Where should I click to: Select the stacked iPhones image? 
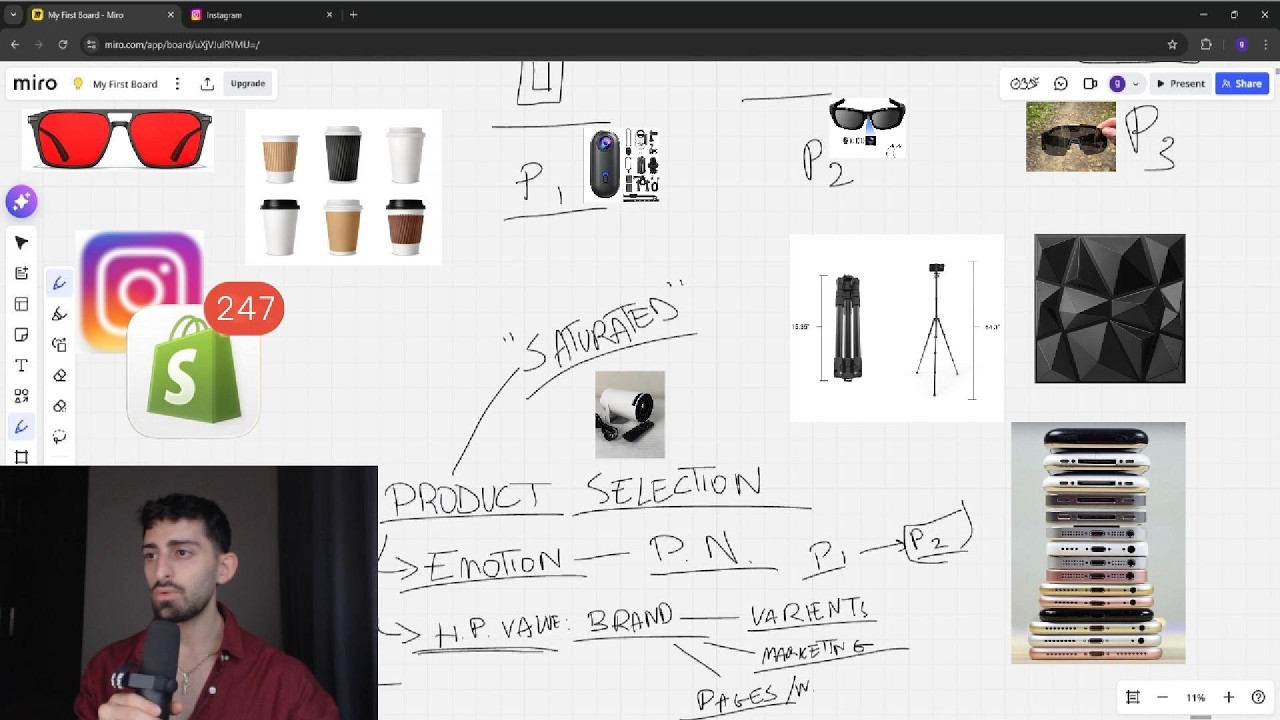click(1098, 543)
